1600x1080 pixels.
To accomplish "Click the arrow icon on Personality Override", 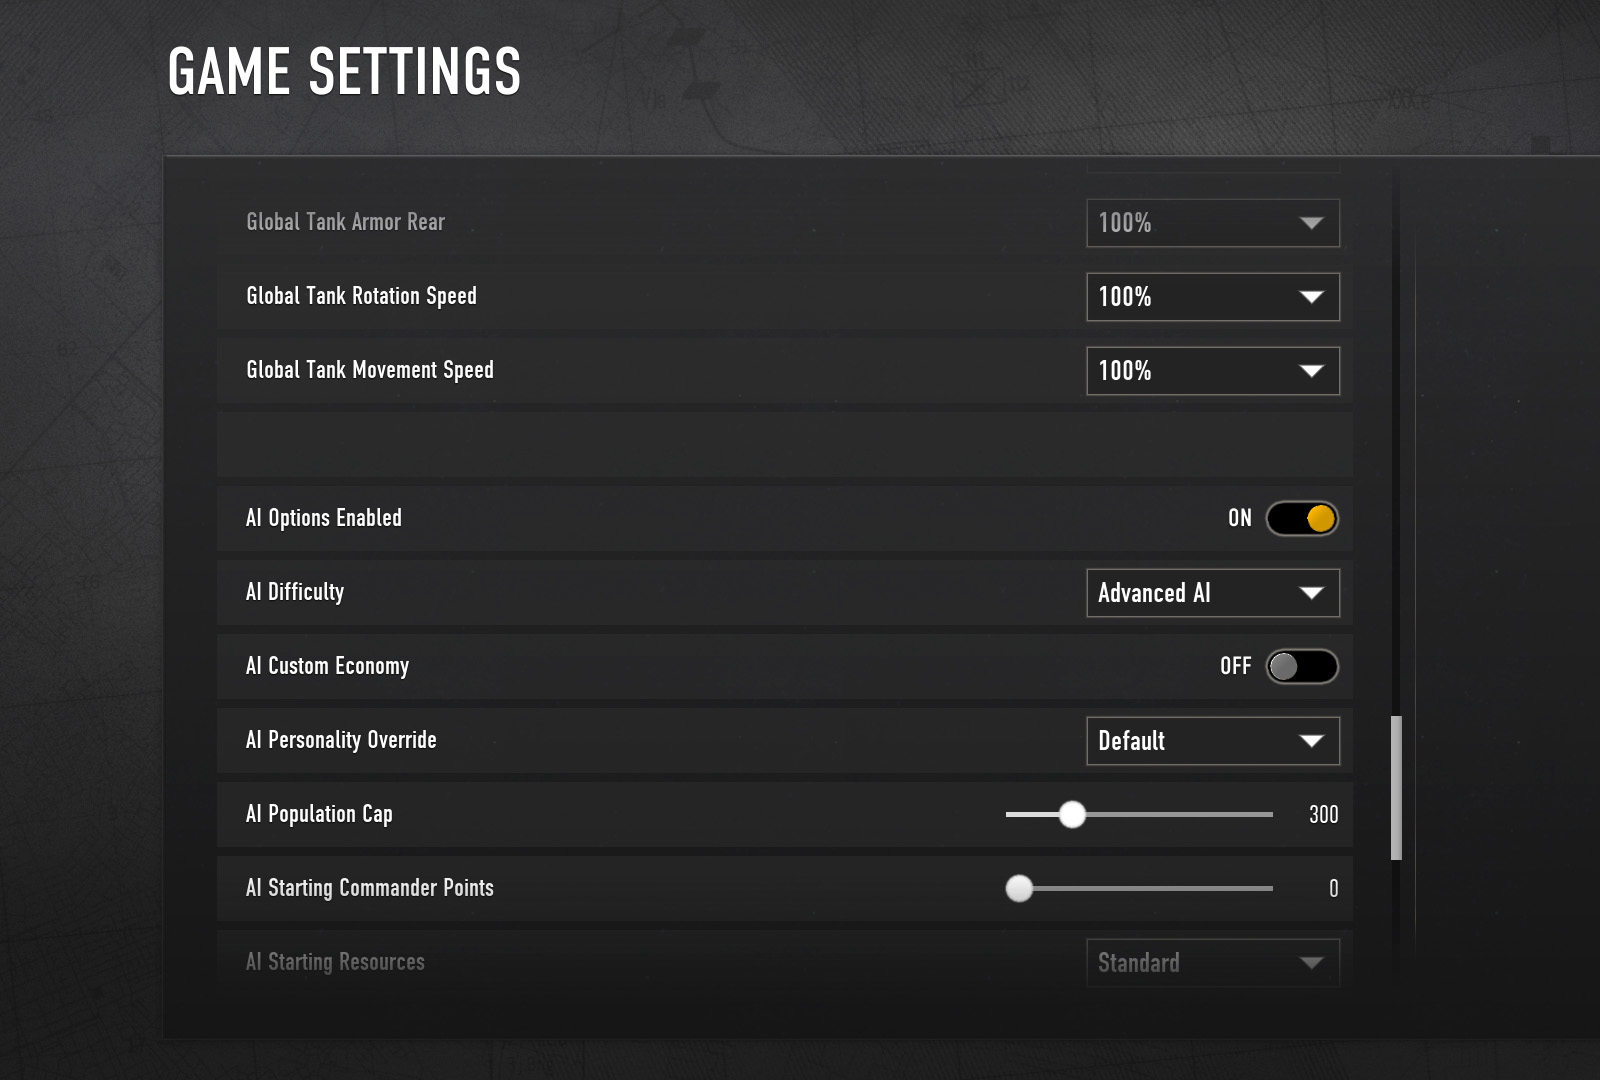I will 1311,741.
